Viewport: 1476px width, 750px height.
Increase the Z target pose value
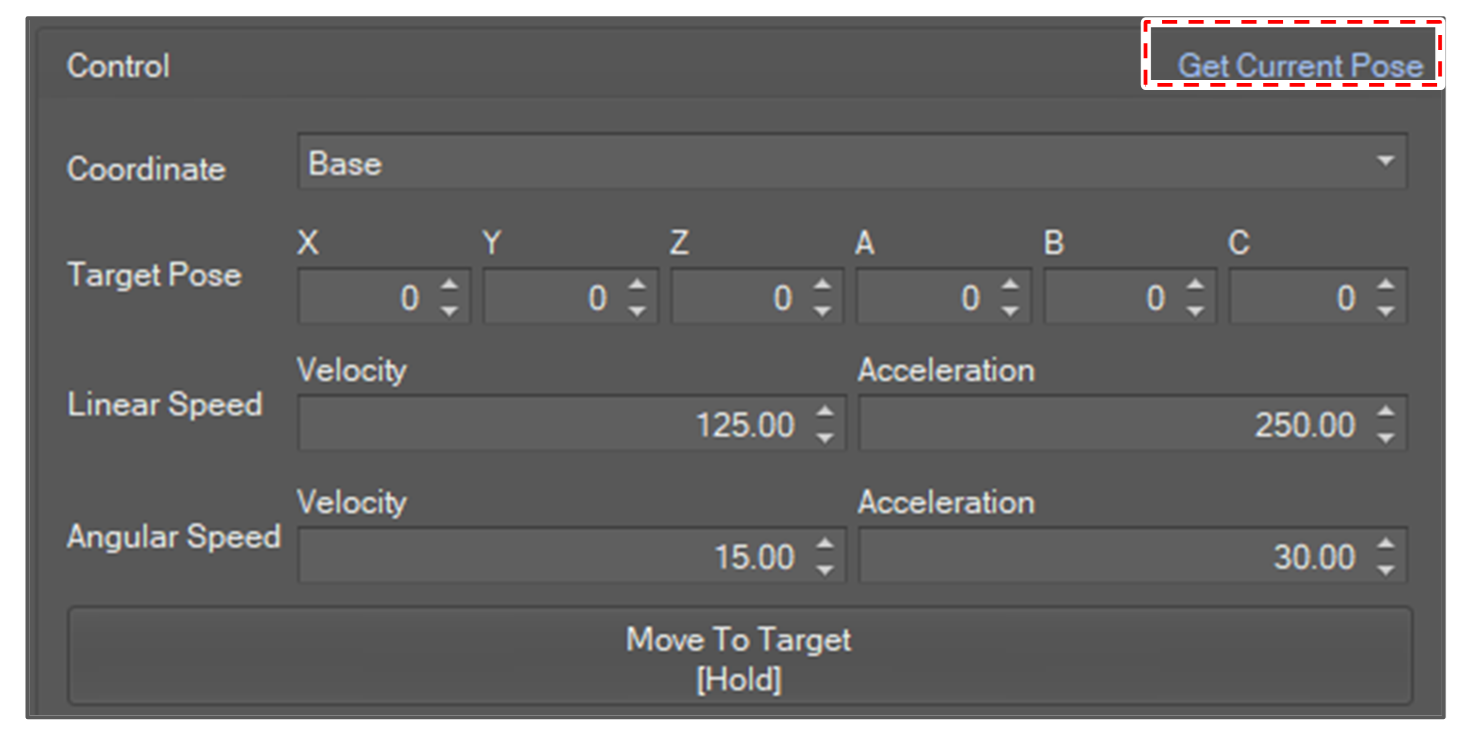click(x=822, y=286)
